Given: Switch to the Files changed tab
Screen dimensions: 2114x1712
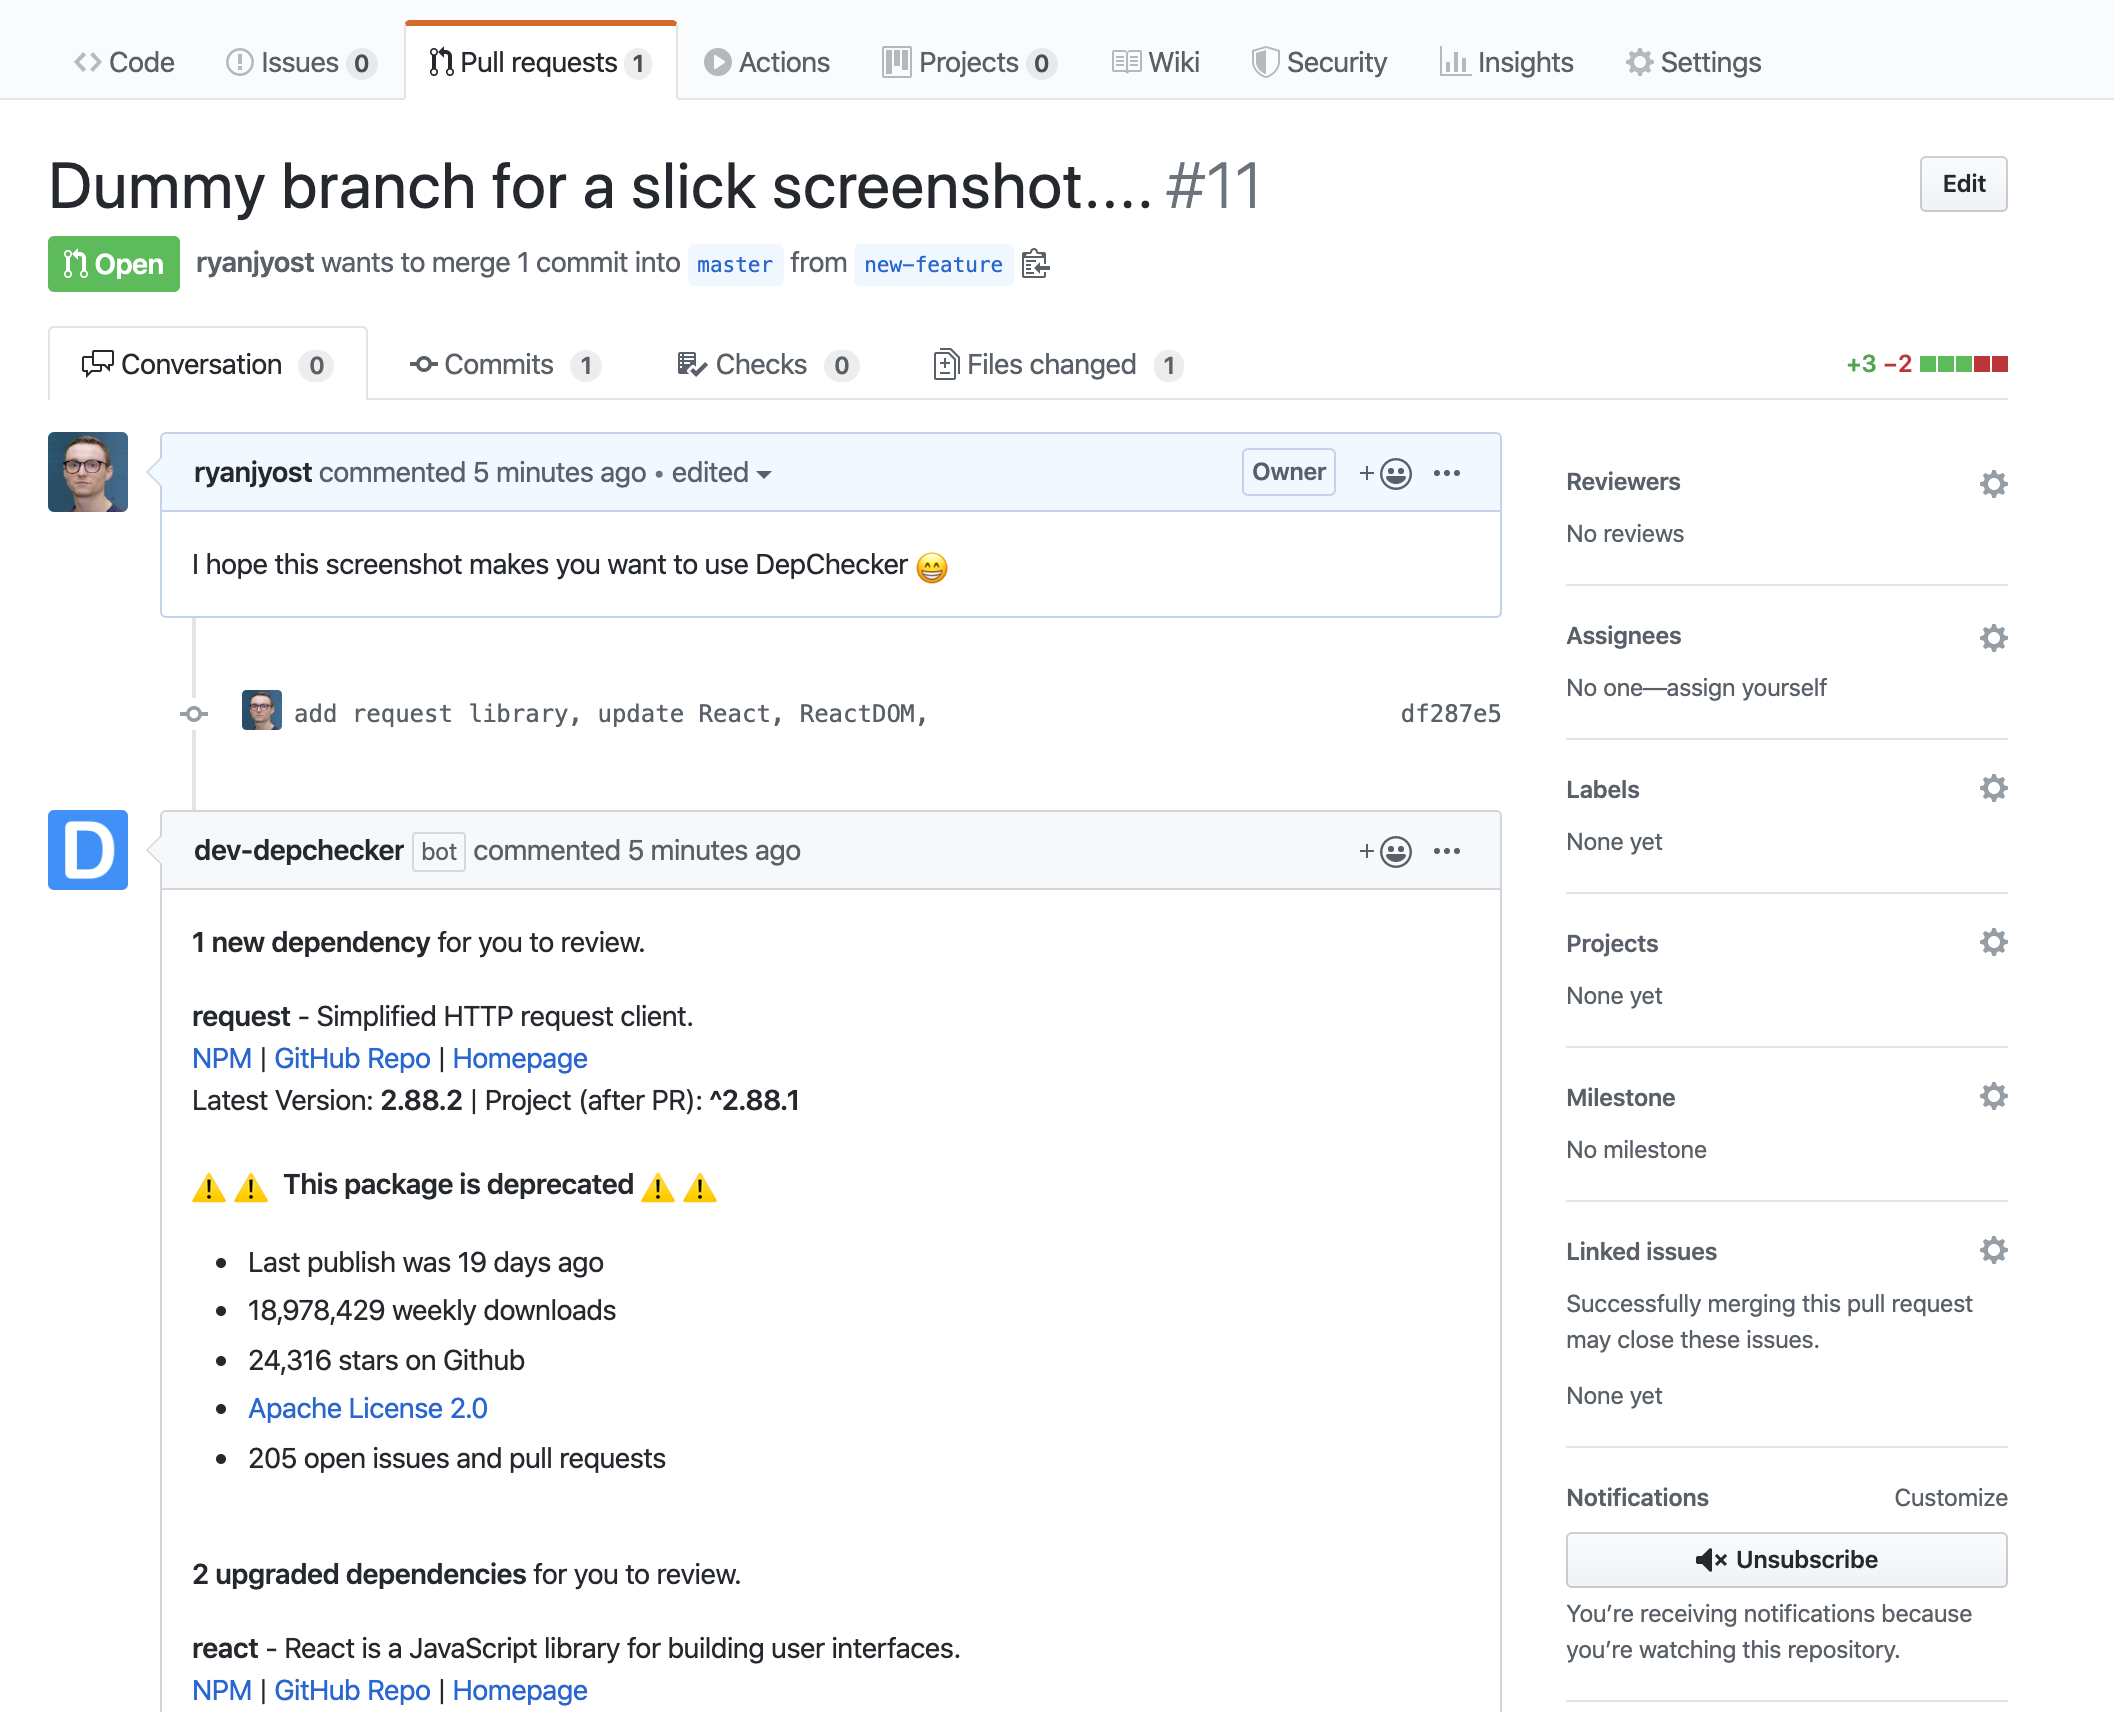Looking at the screenshot, I should coord(1050,365).
